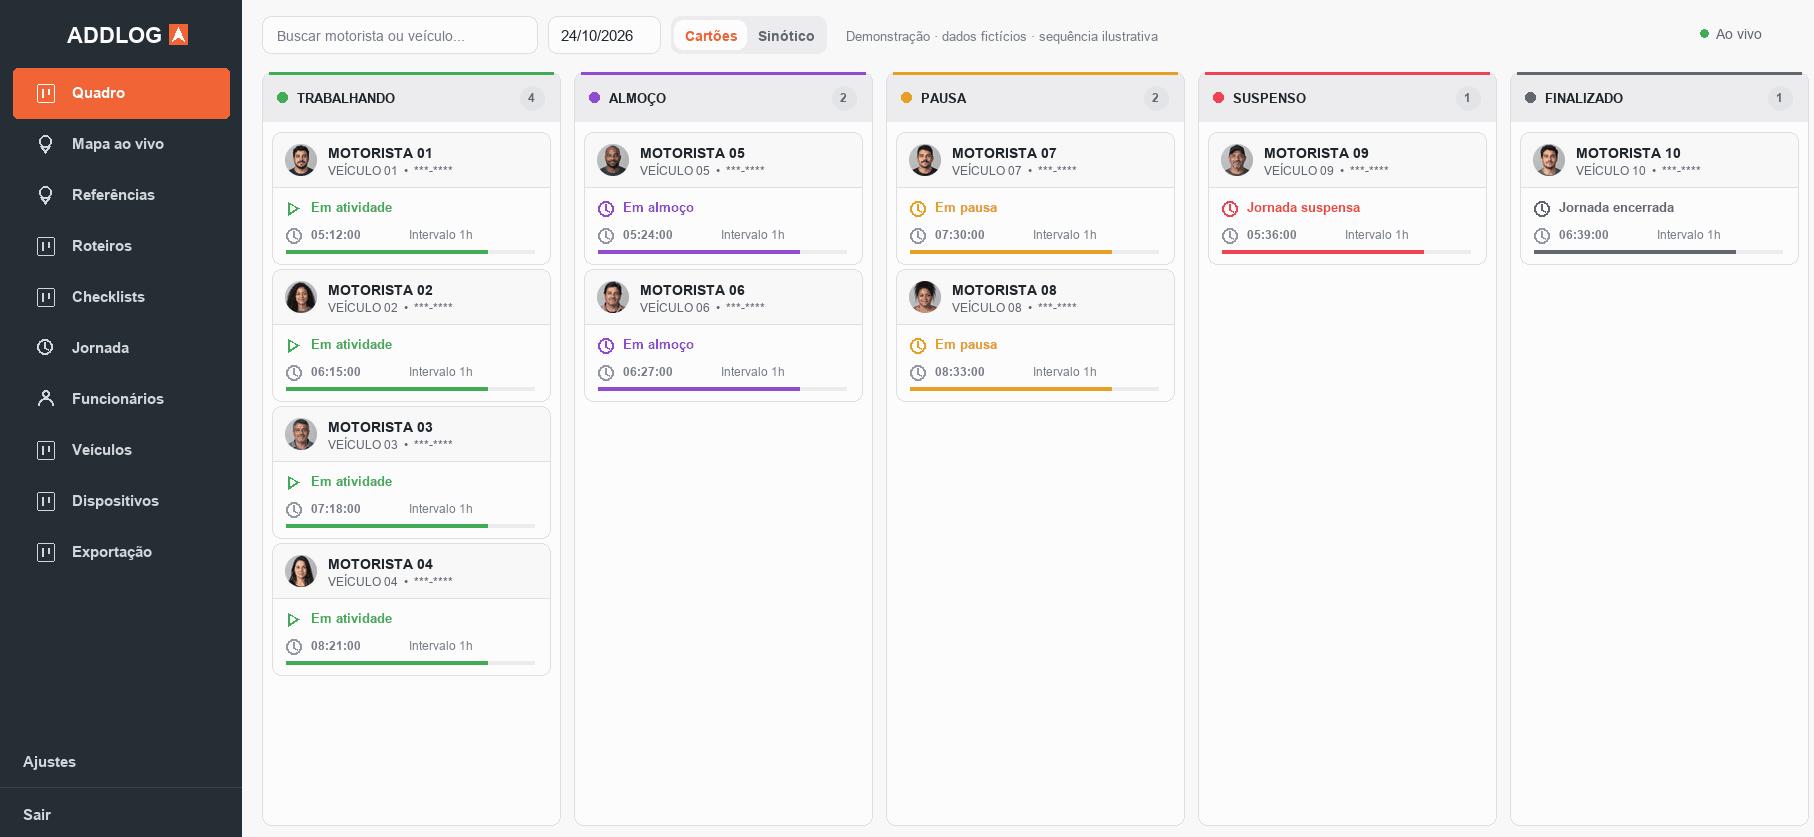
Task: Click Motorista 05 purple lunch clock icon
Action: click(606, 208)
